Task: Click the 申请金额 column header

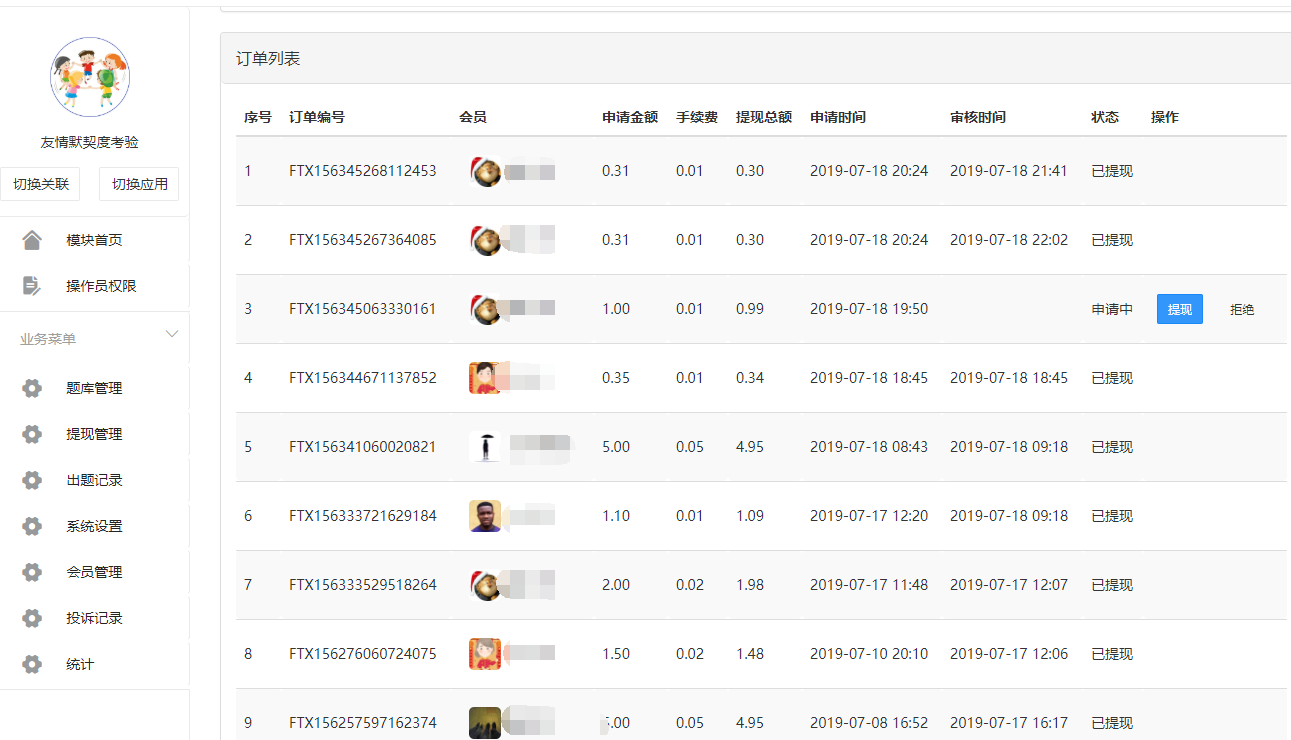Action: [630, 117]
